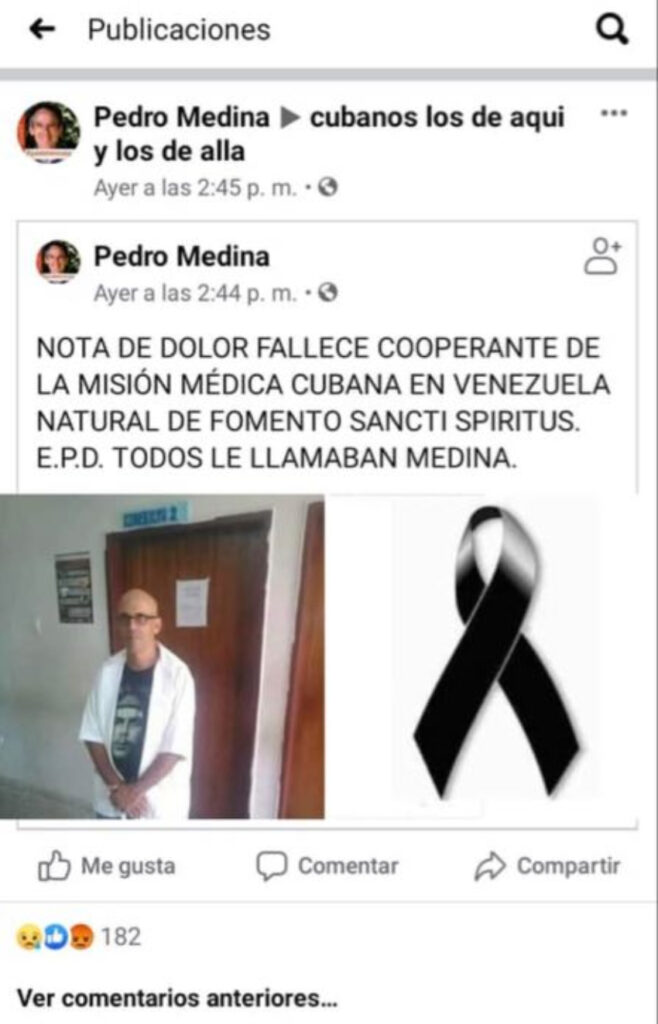The width and height of the screenshot is (658, 1024).
Task: Click the add friend icon
Action: point(602,257)
